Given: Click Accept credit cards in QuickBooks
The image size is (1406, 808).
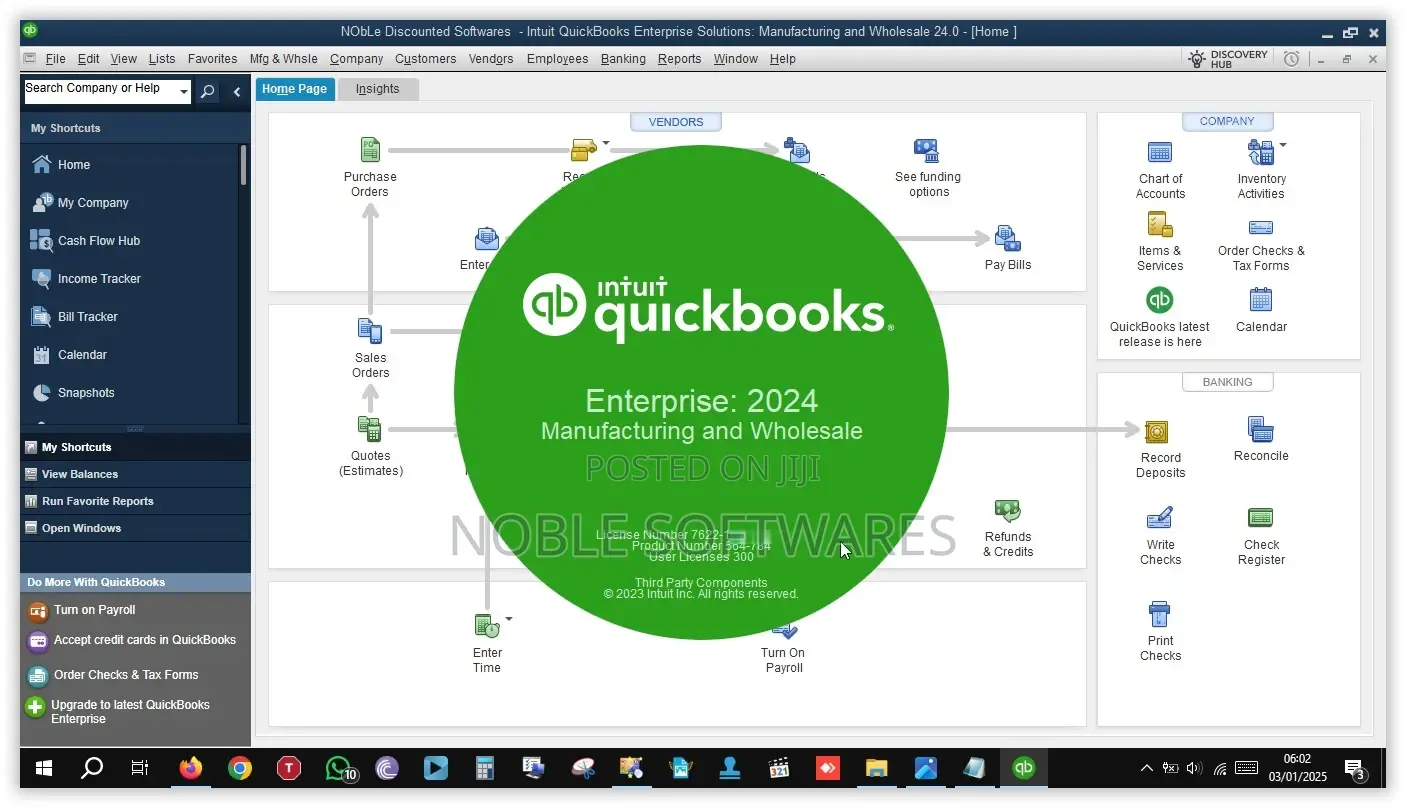Looking at the screenshot, I should coord(144,640).
